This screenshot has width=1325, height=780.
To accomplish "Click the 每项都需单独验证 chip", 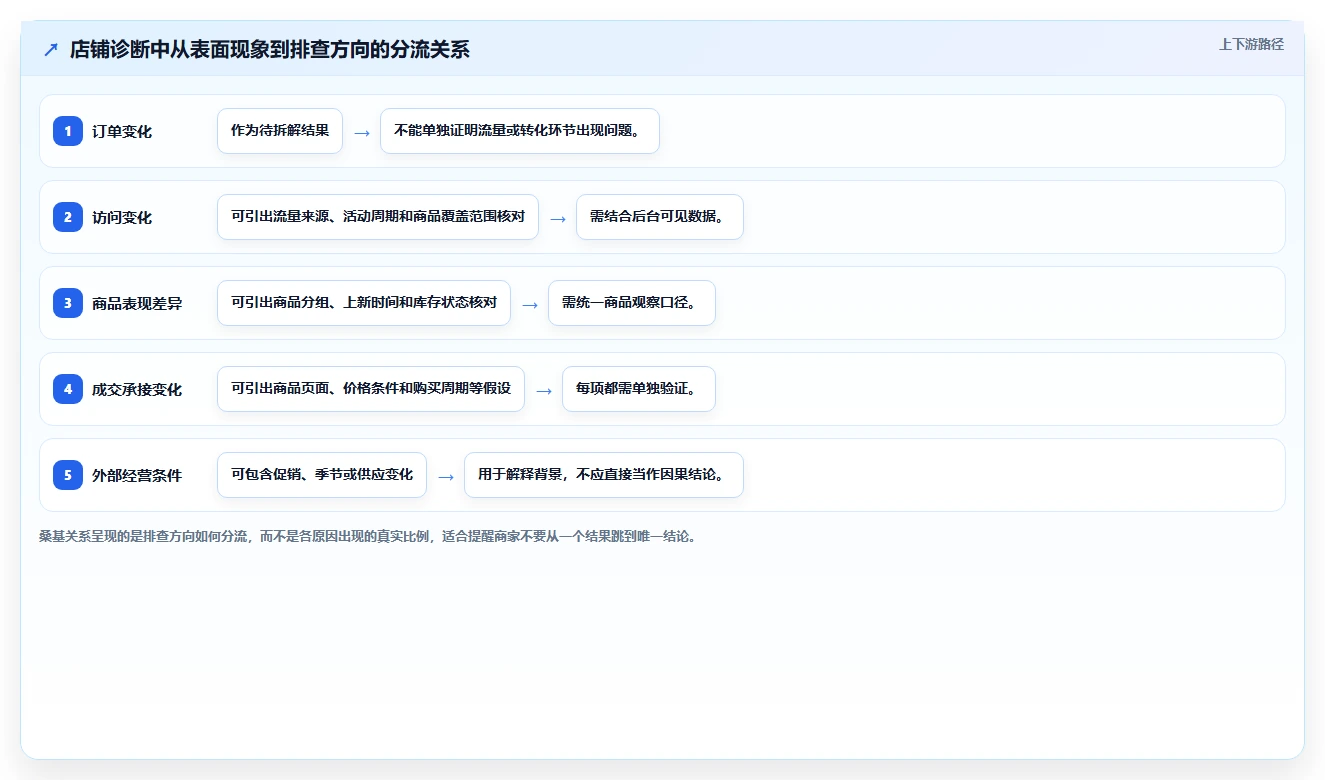I will [x=639, y=389].
